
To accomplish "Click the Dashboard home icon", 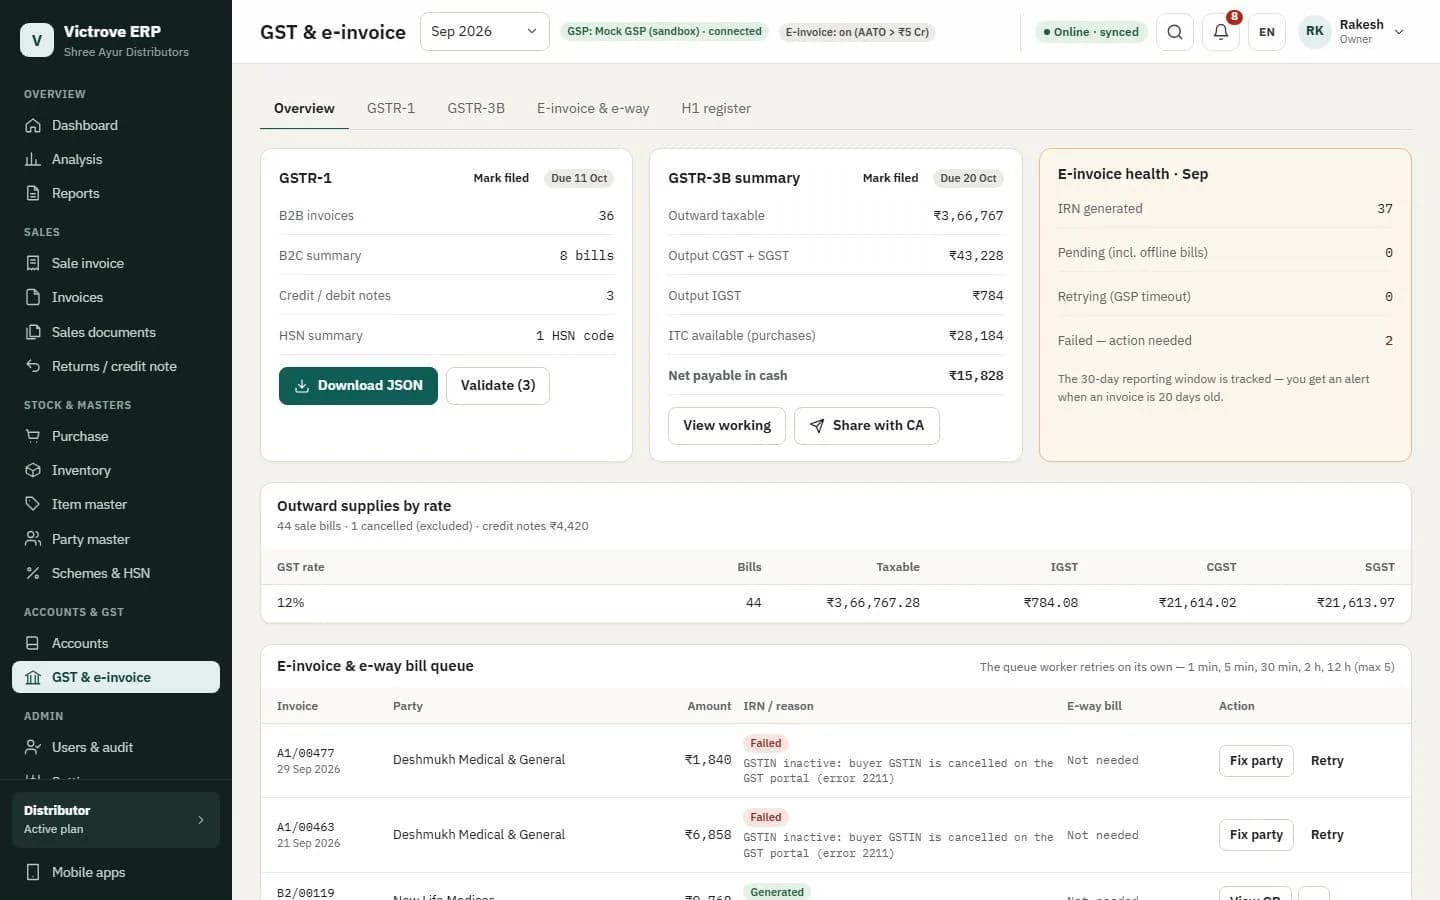I will (x=33, y=125).
